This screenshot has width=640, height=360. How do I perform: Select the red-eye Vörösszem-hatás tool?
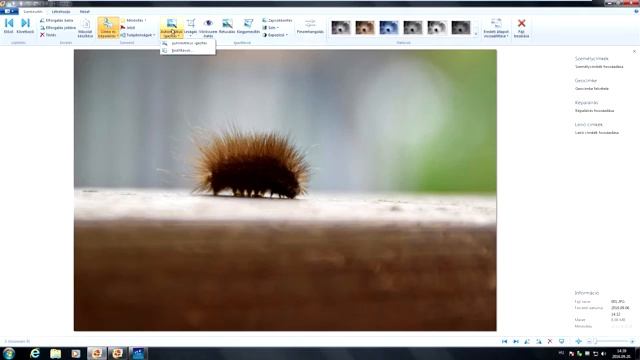tap(208, 28)
